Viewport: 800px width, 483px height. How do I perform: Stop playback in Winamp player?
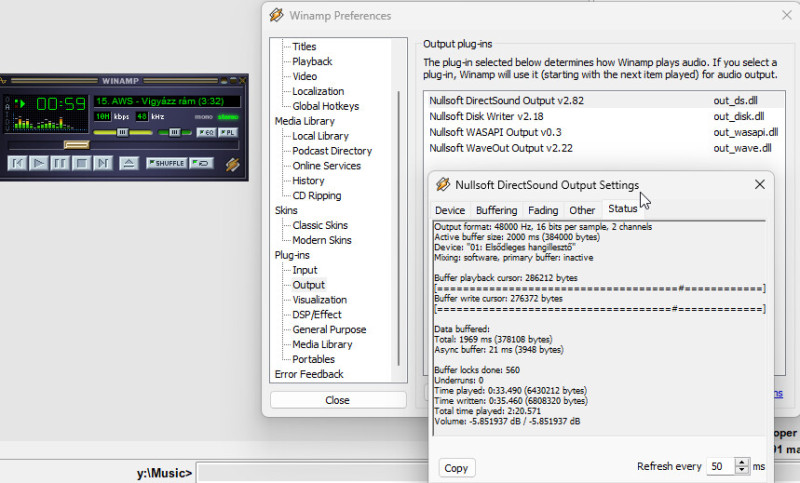click(81, 163)
